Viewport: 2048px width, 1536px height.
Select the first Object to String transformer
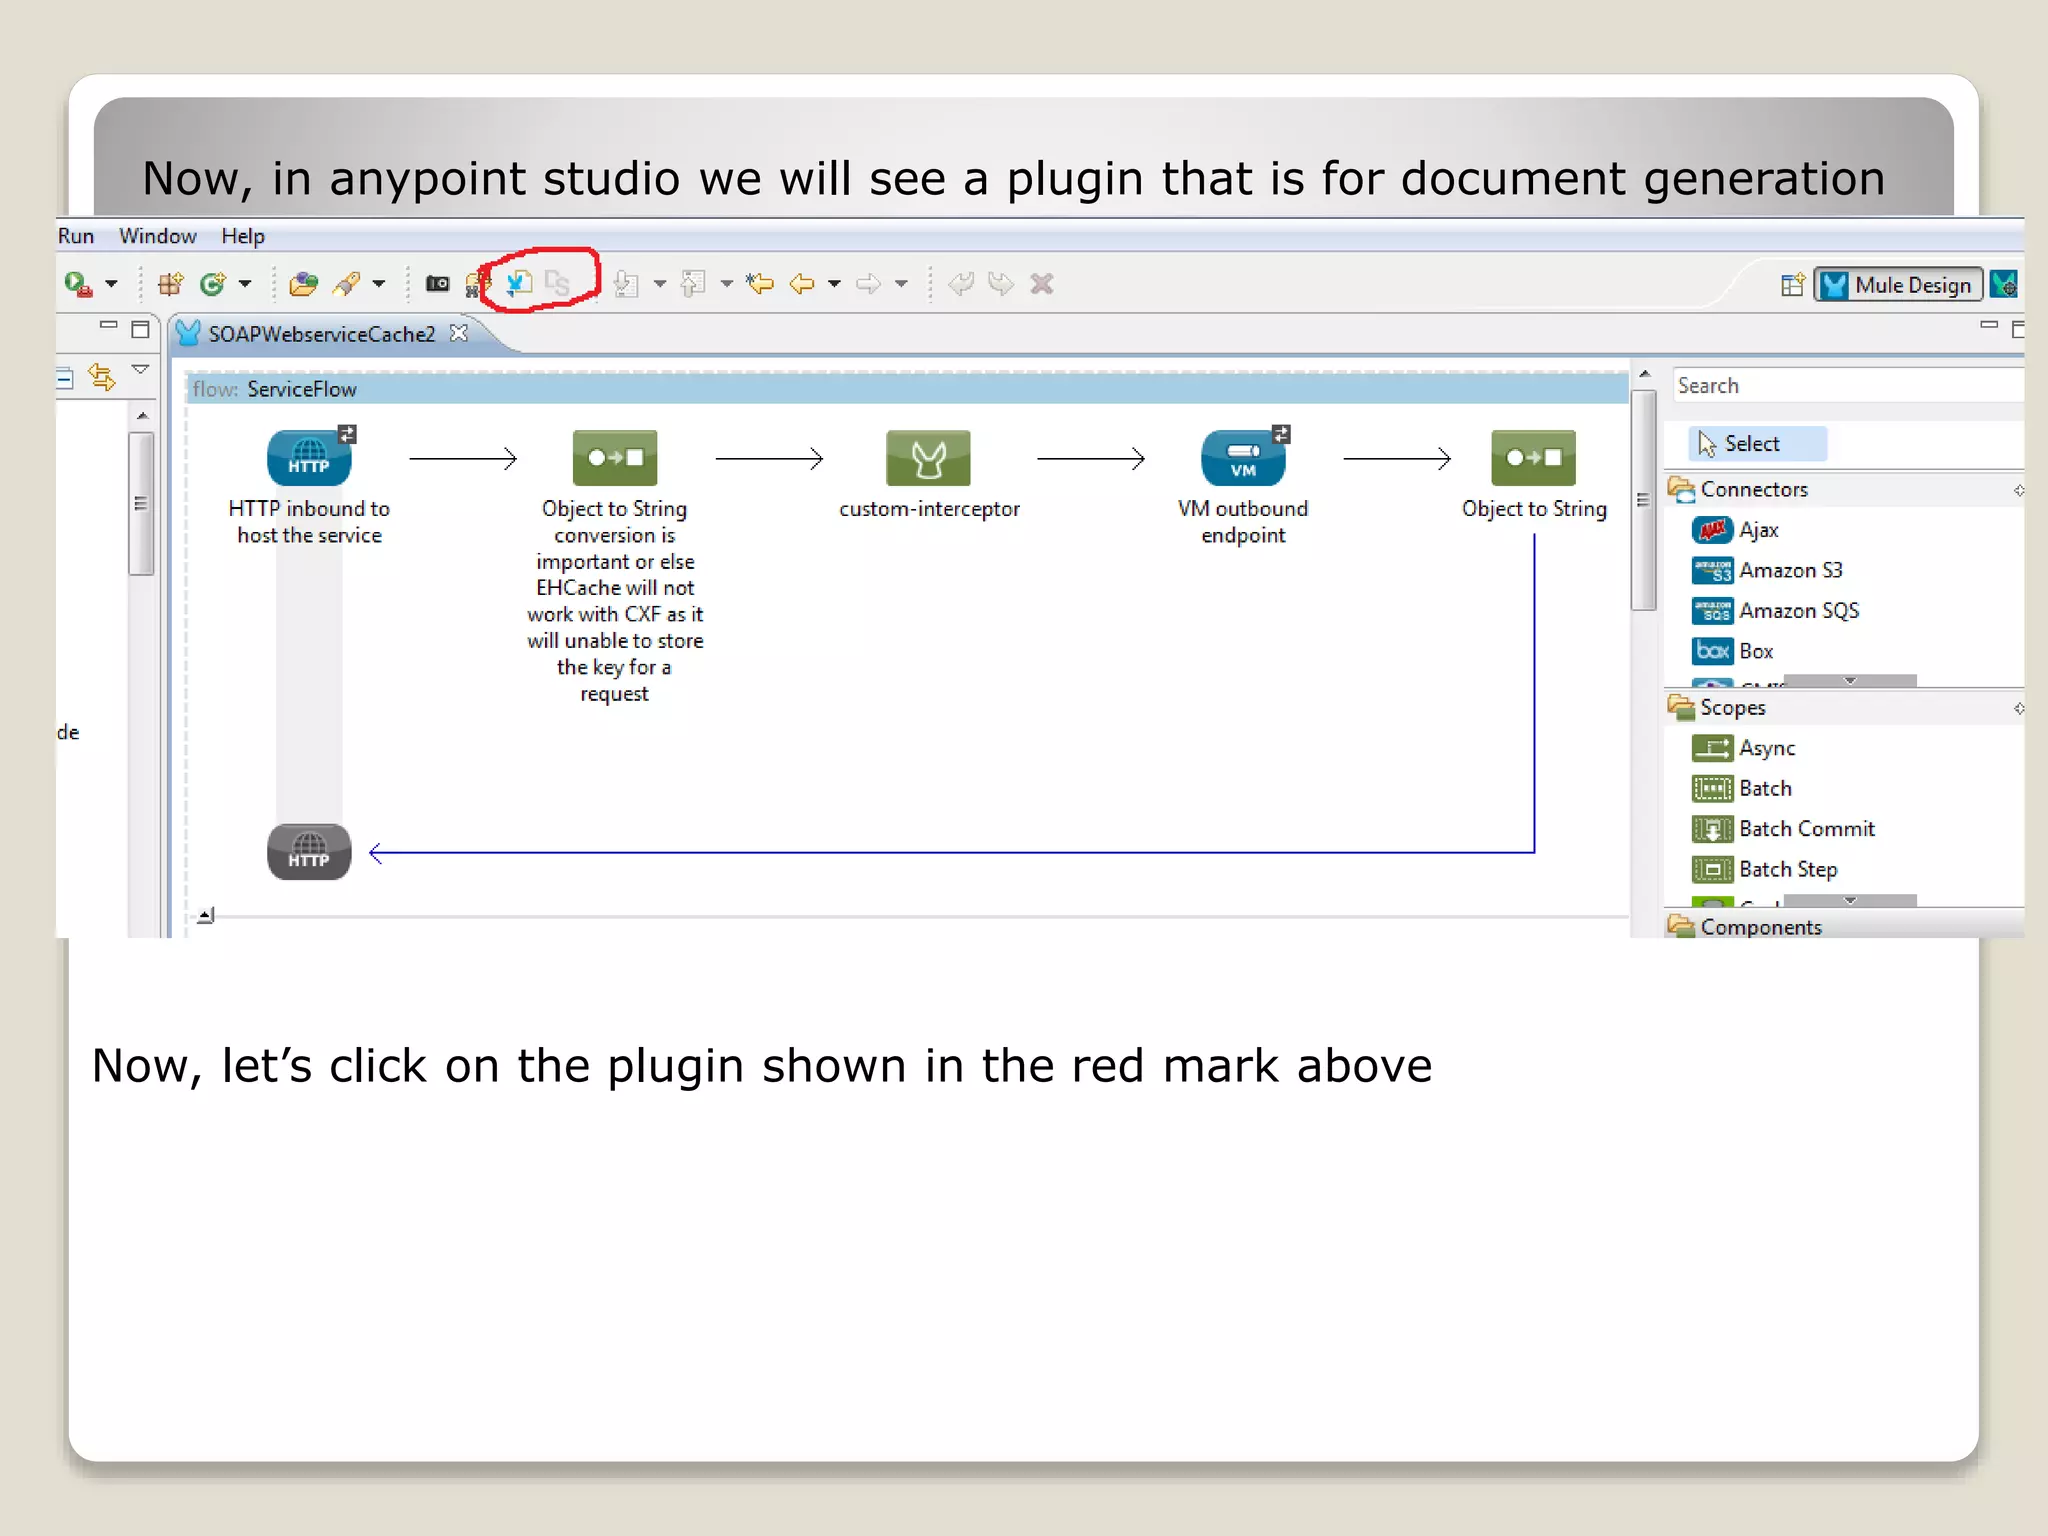point(615,458)
